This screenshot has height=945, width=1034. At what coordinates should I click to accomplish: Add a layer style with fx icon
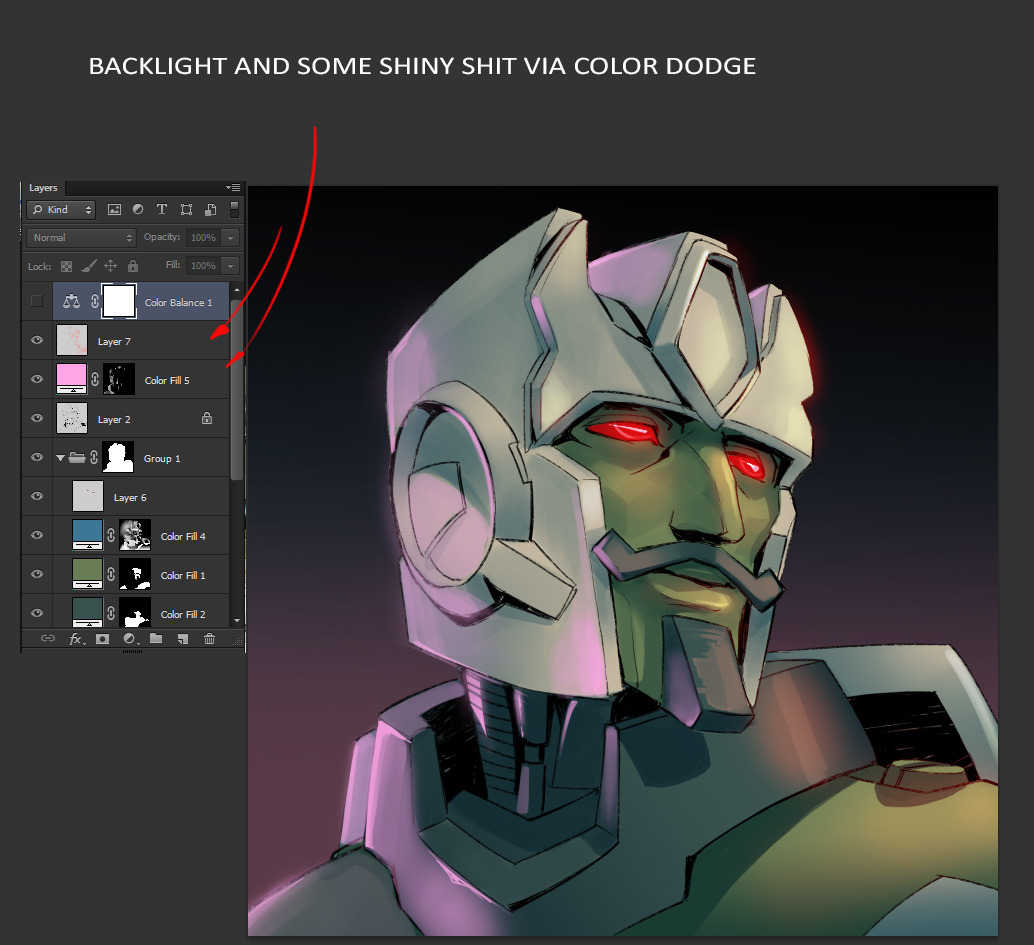77,638
